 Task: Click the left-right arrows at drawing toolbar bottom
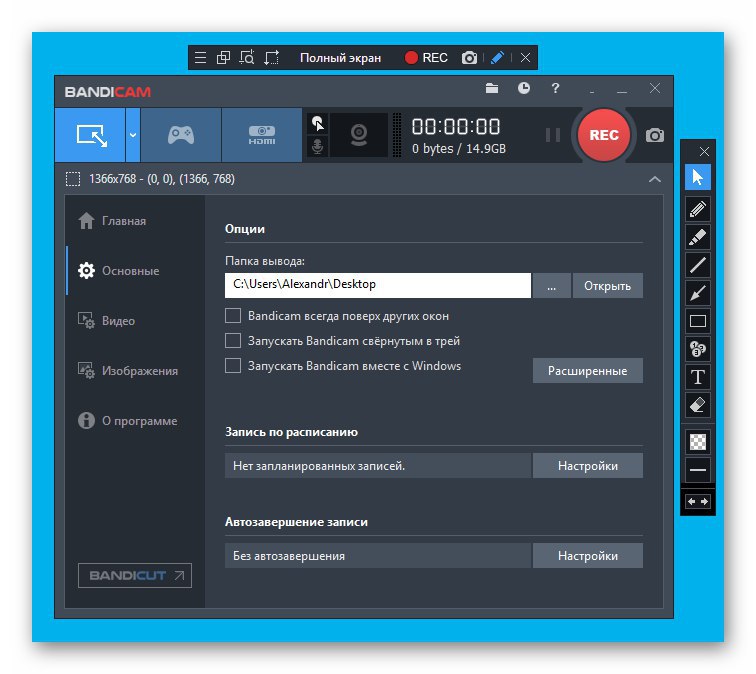tap(698, 502)
